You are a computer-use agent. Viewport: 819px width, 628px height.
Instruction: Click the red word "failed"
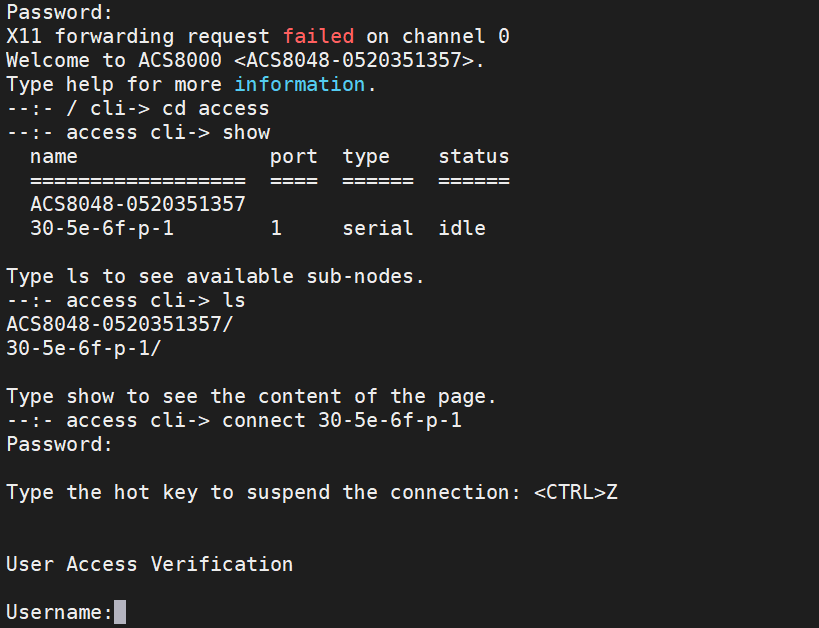tap(318, 36)
